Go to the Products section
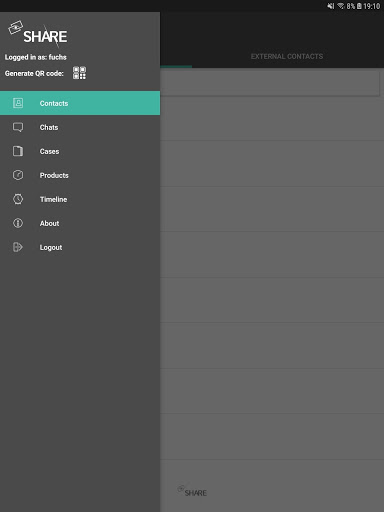 [x=80, y=175]
